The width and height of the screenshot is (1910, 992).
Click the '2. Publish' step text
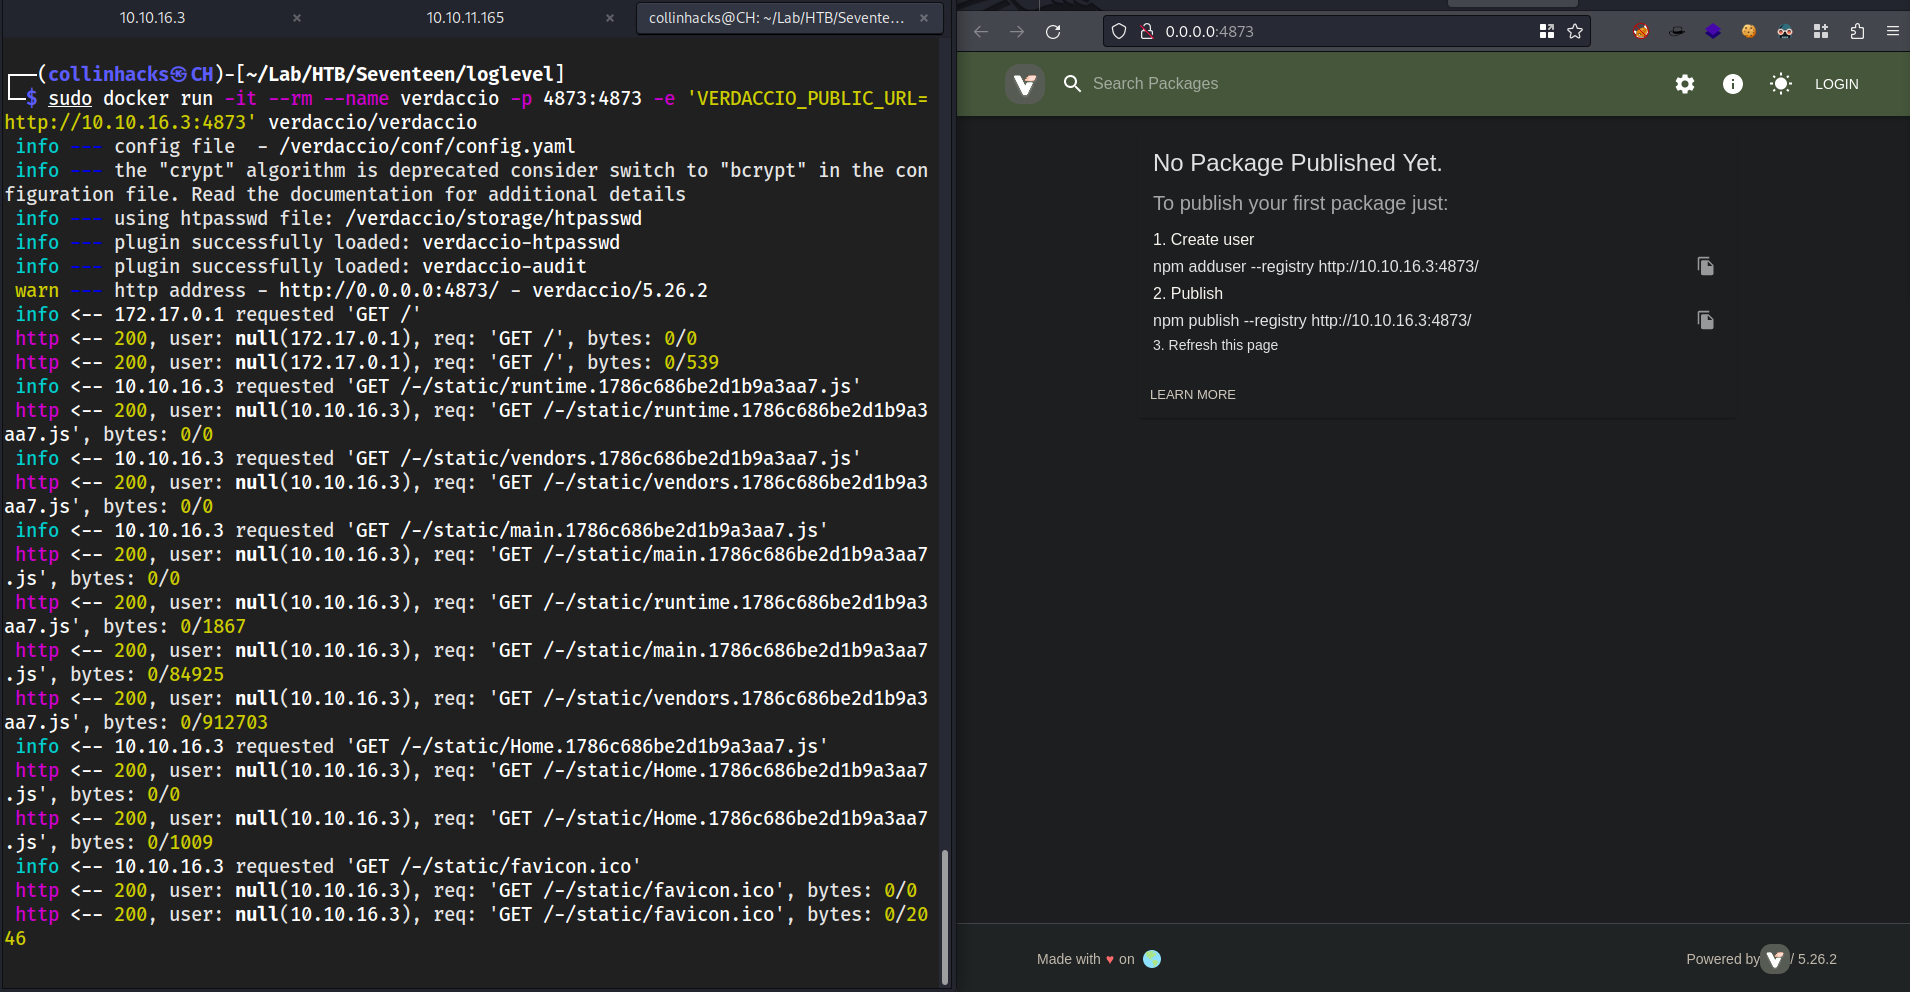(x=1188, y=293)
